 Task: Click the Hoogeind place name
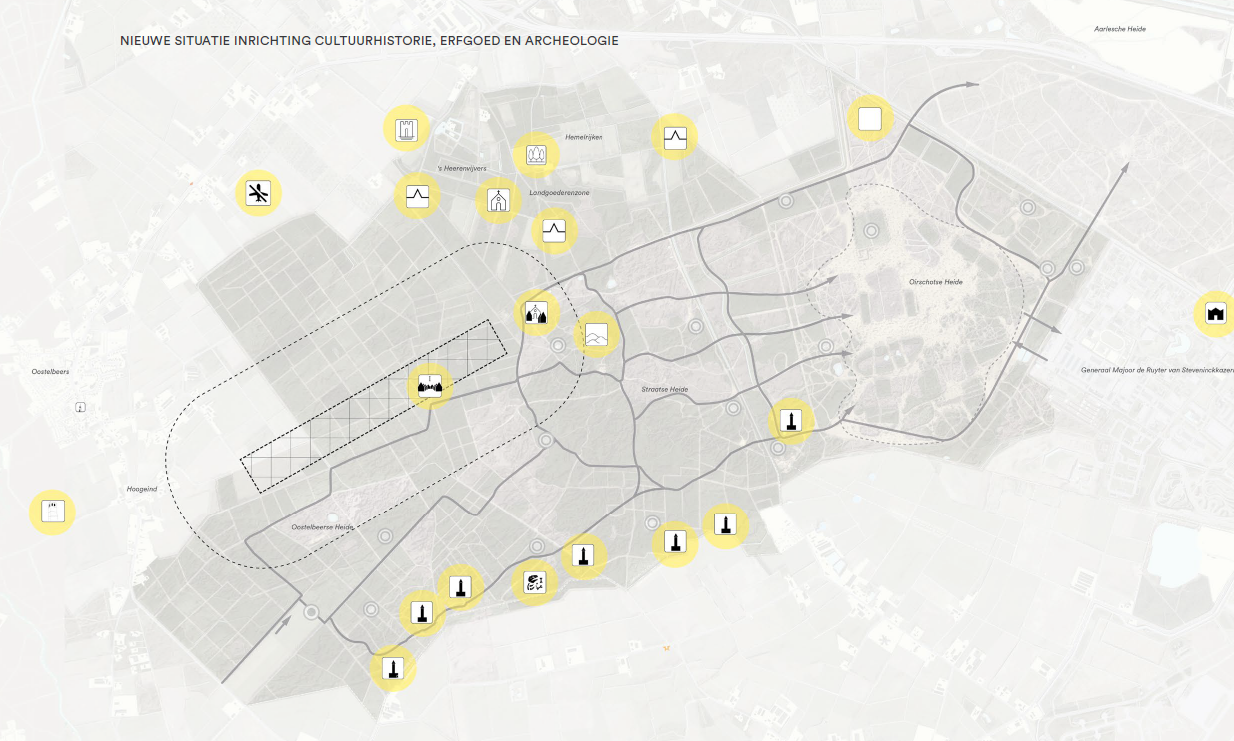[x=142, y=489]
